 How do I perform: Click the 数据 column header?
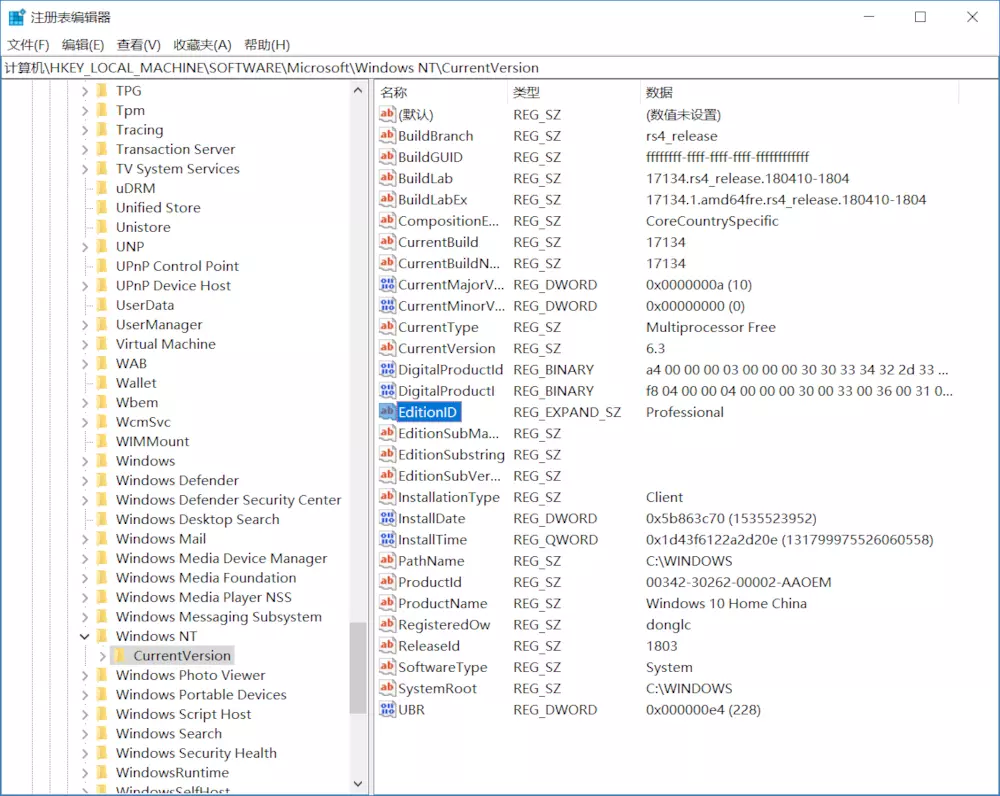pos(799,92)
